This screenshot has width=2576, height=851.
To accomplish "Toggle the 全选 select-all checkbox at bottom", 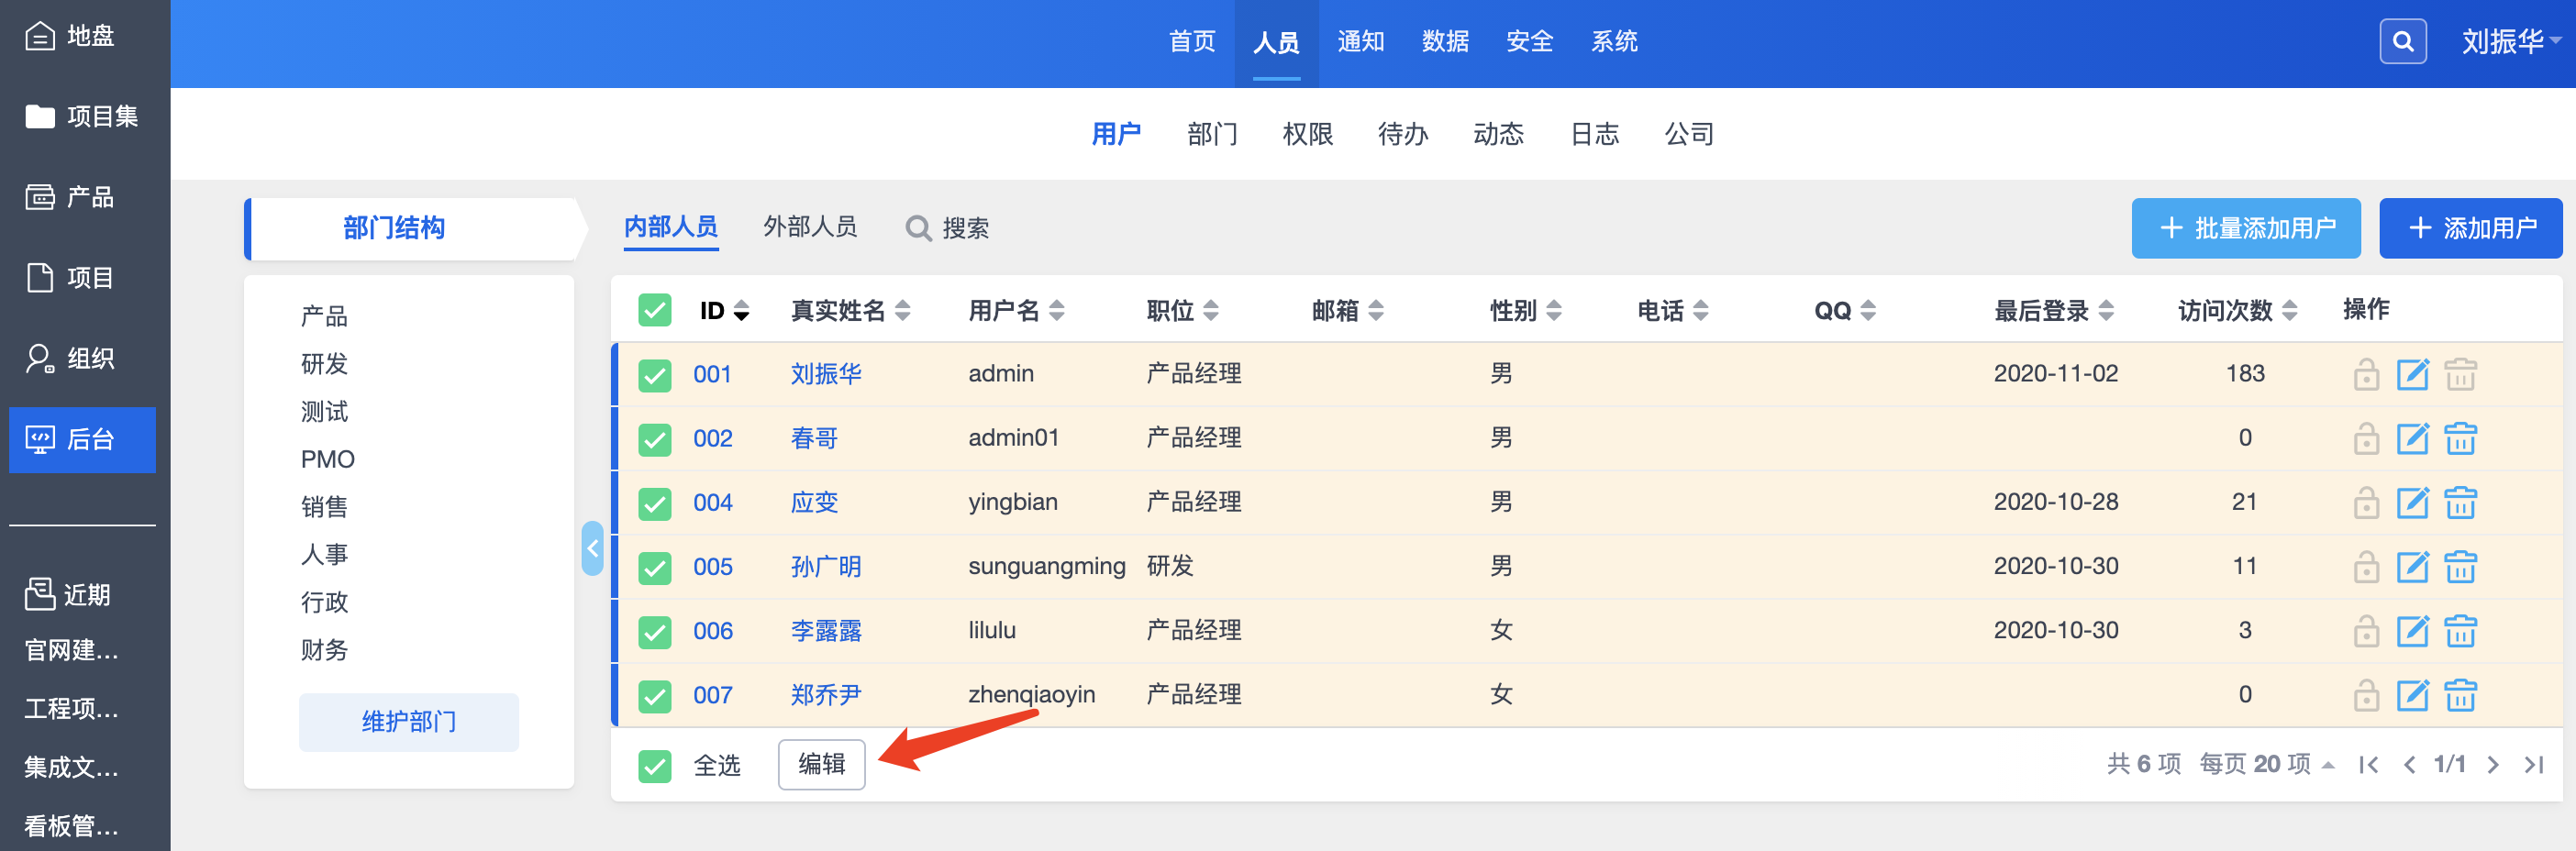I will tap(655, 766).
